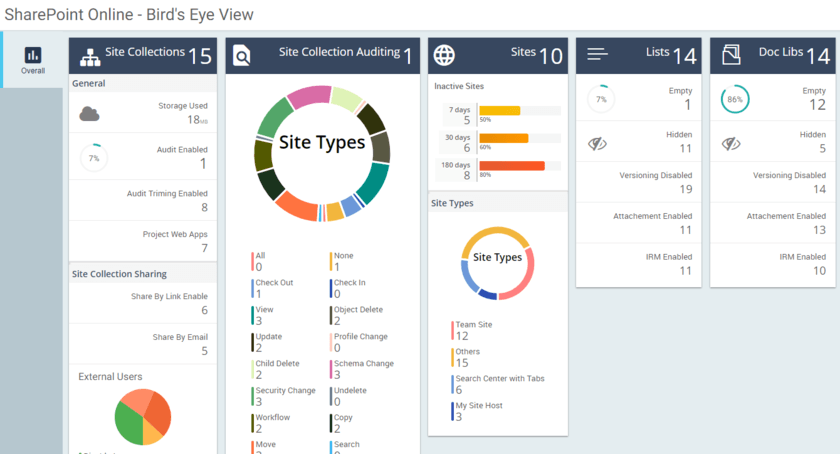Click the Doc Libs header icon
The width and height of the screenshot is (840, 454).
click(x=731, y=55)
